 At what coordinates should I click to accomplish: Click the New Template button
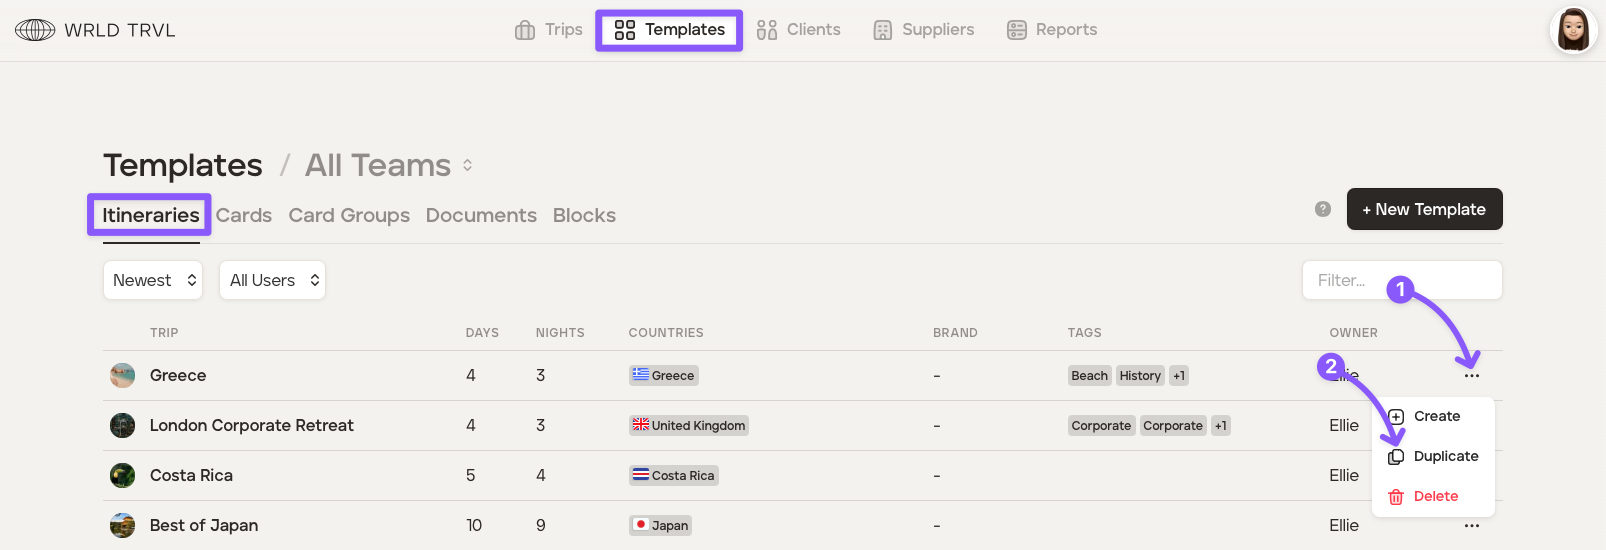[x=1424, y=209]
